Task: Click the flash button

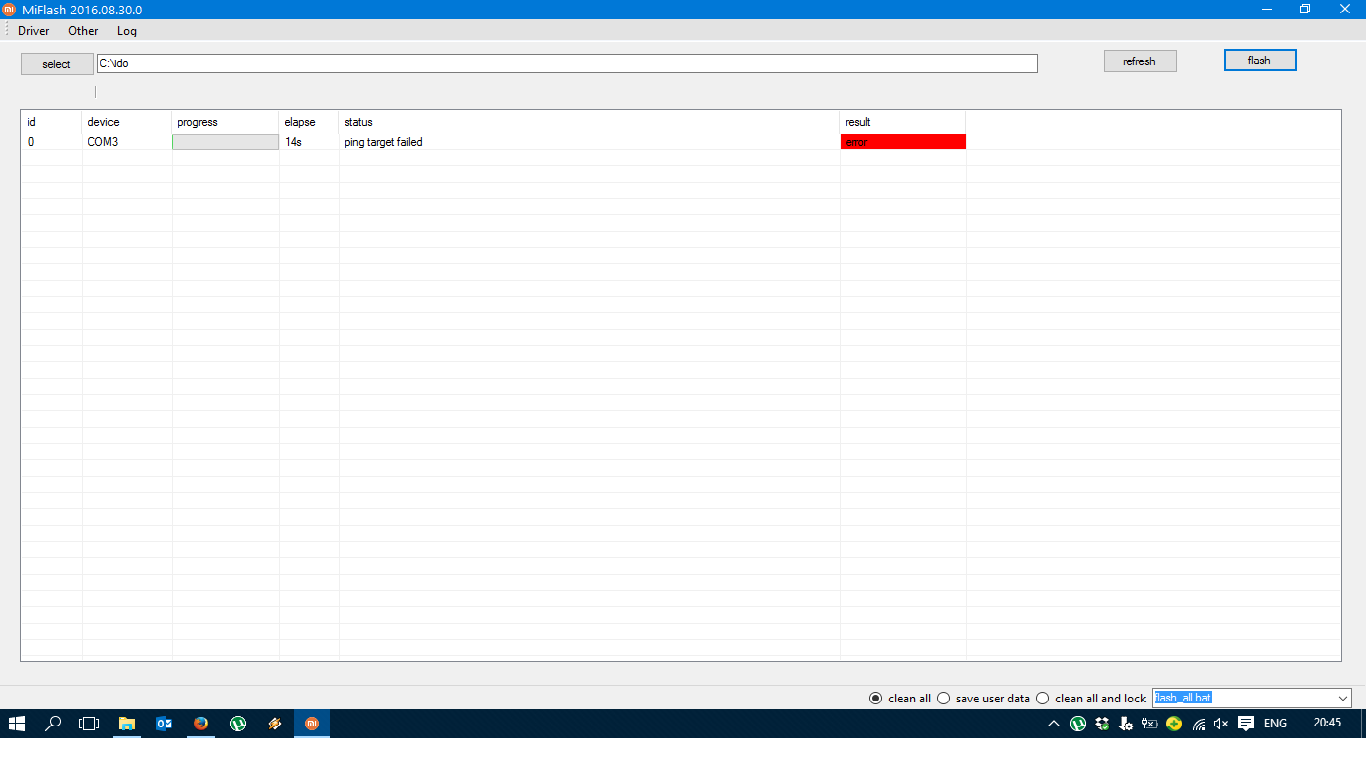Action: tap(1260, 60)
